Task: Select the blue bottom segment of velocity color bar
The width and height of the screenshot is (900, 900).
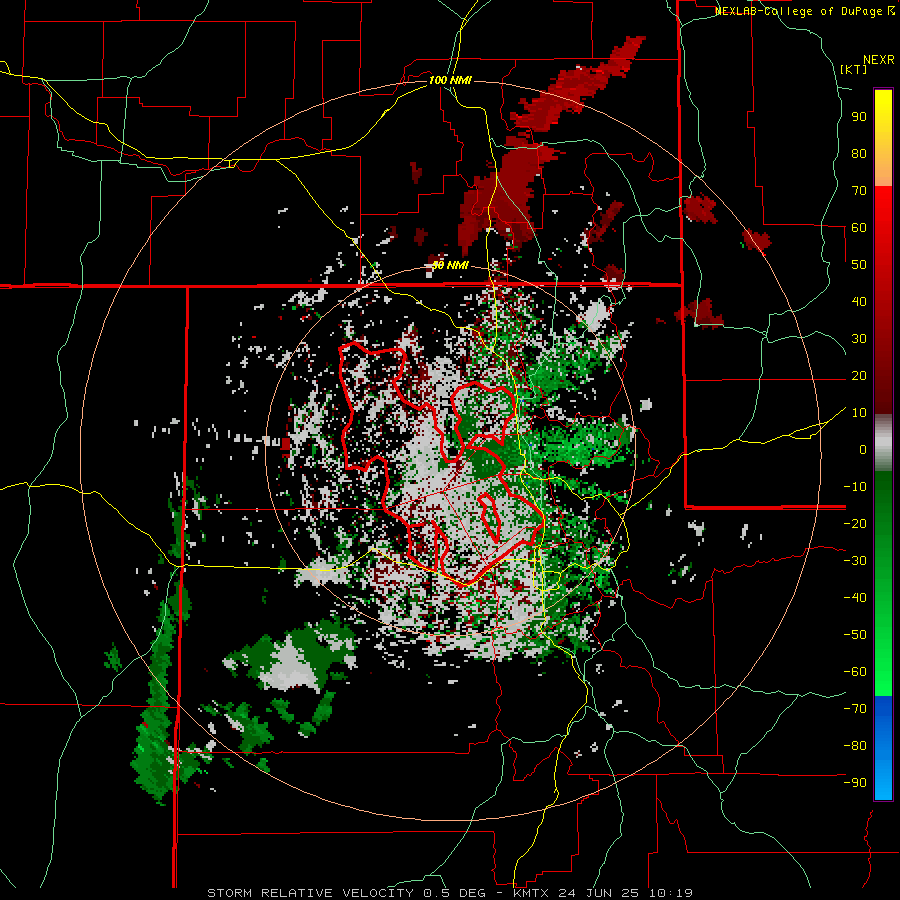Action: pos(883,748)
